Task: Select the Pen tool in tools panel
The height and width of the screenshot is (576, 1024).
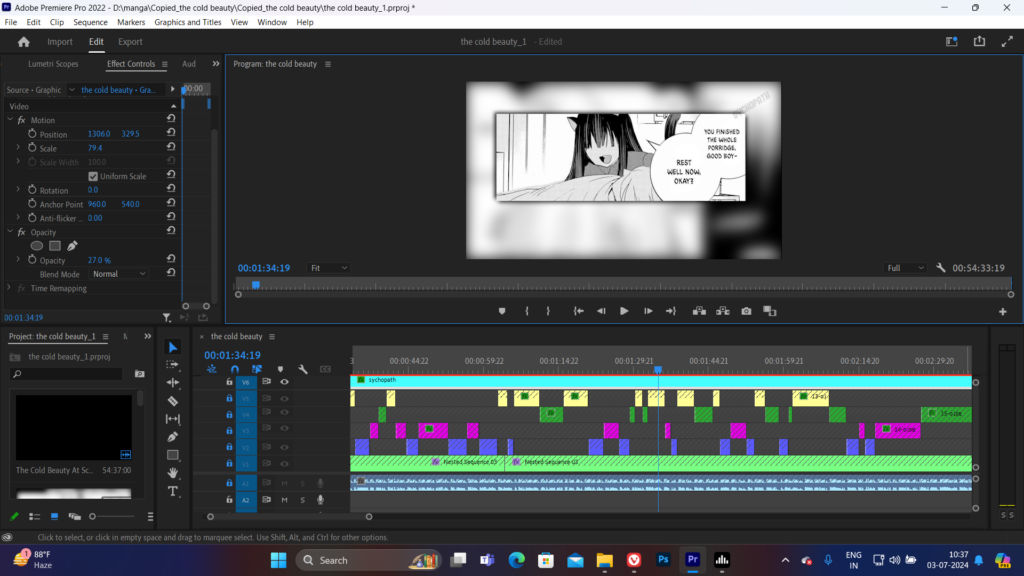Action: pyautogui.click(x=172, y=437)
